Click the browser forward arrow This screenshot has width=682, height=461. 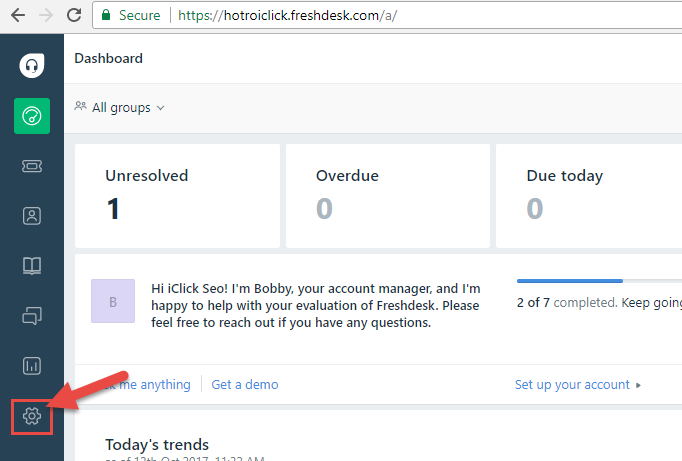pyautogui.click(x=46, y=15)
